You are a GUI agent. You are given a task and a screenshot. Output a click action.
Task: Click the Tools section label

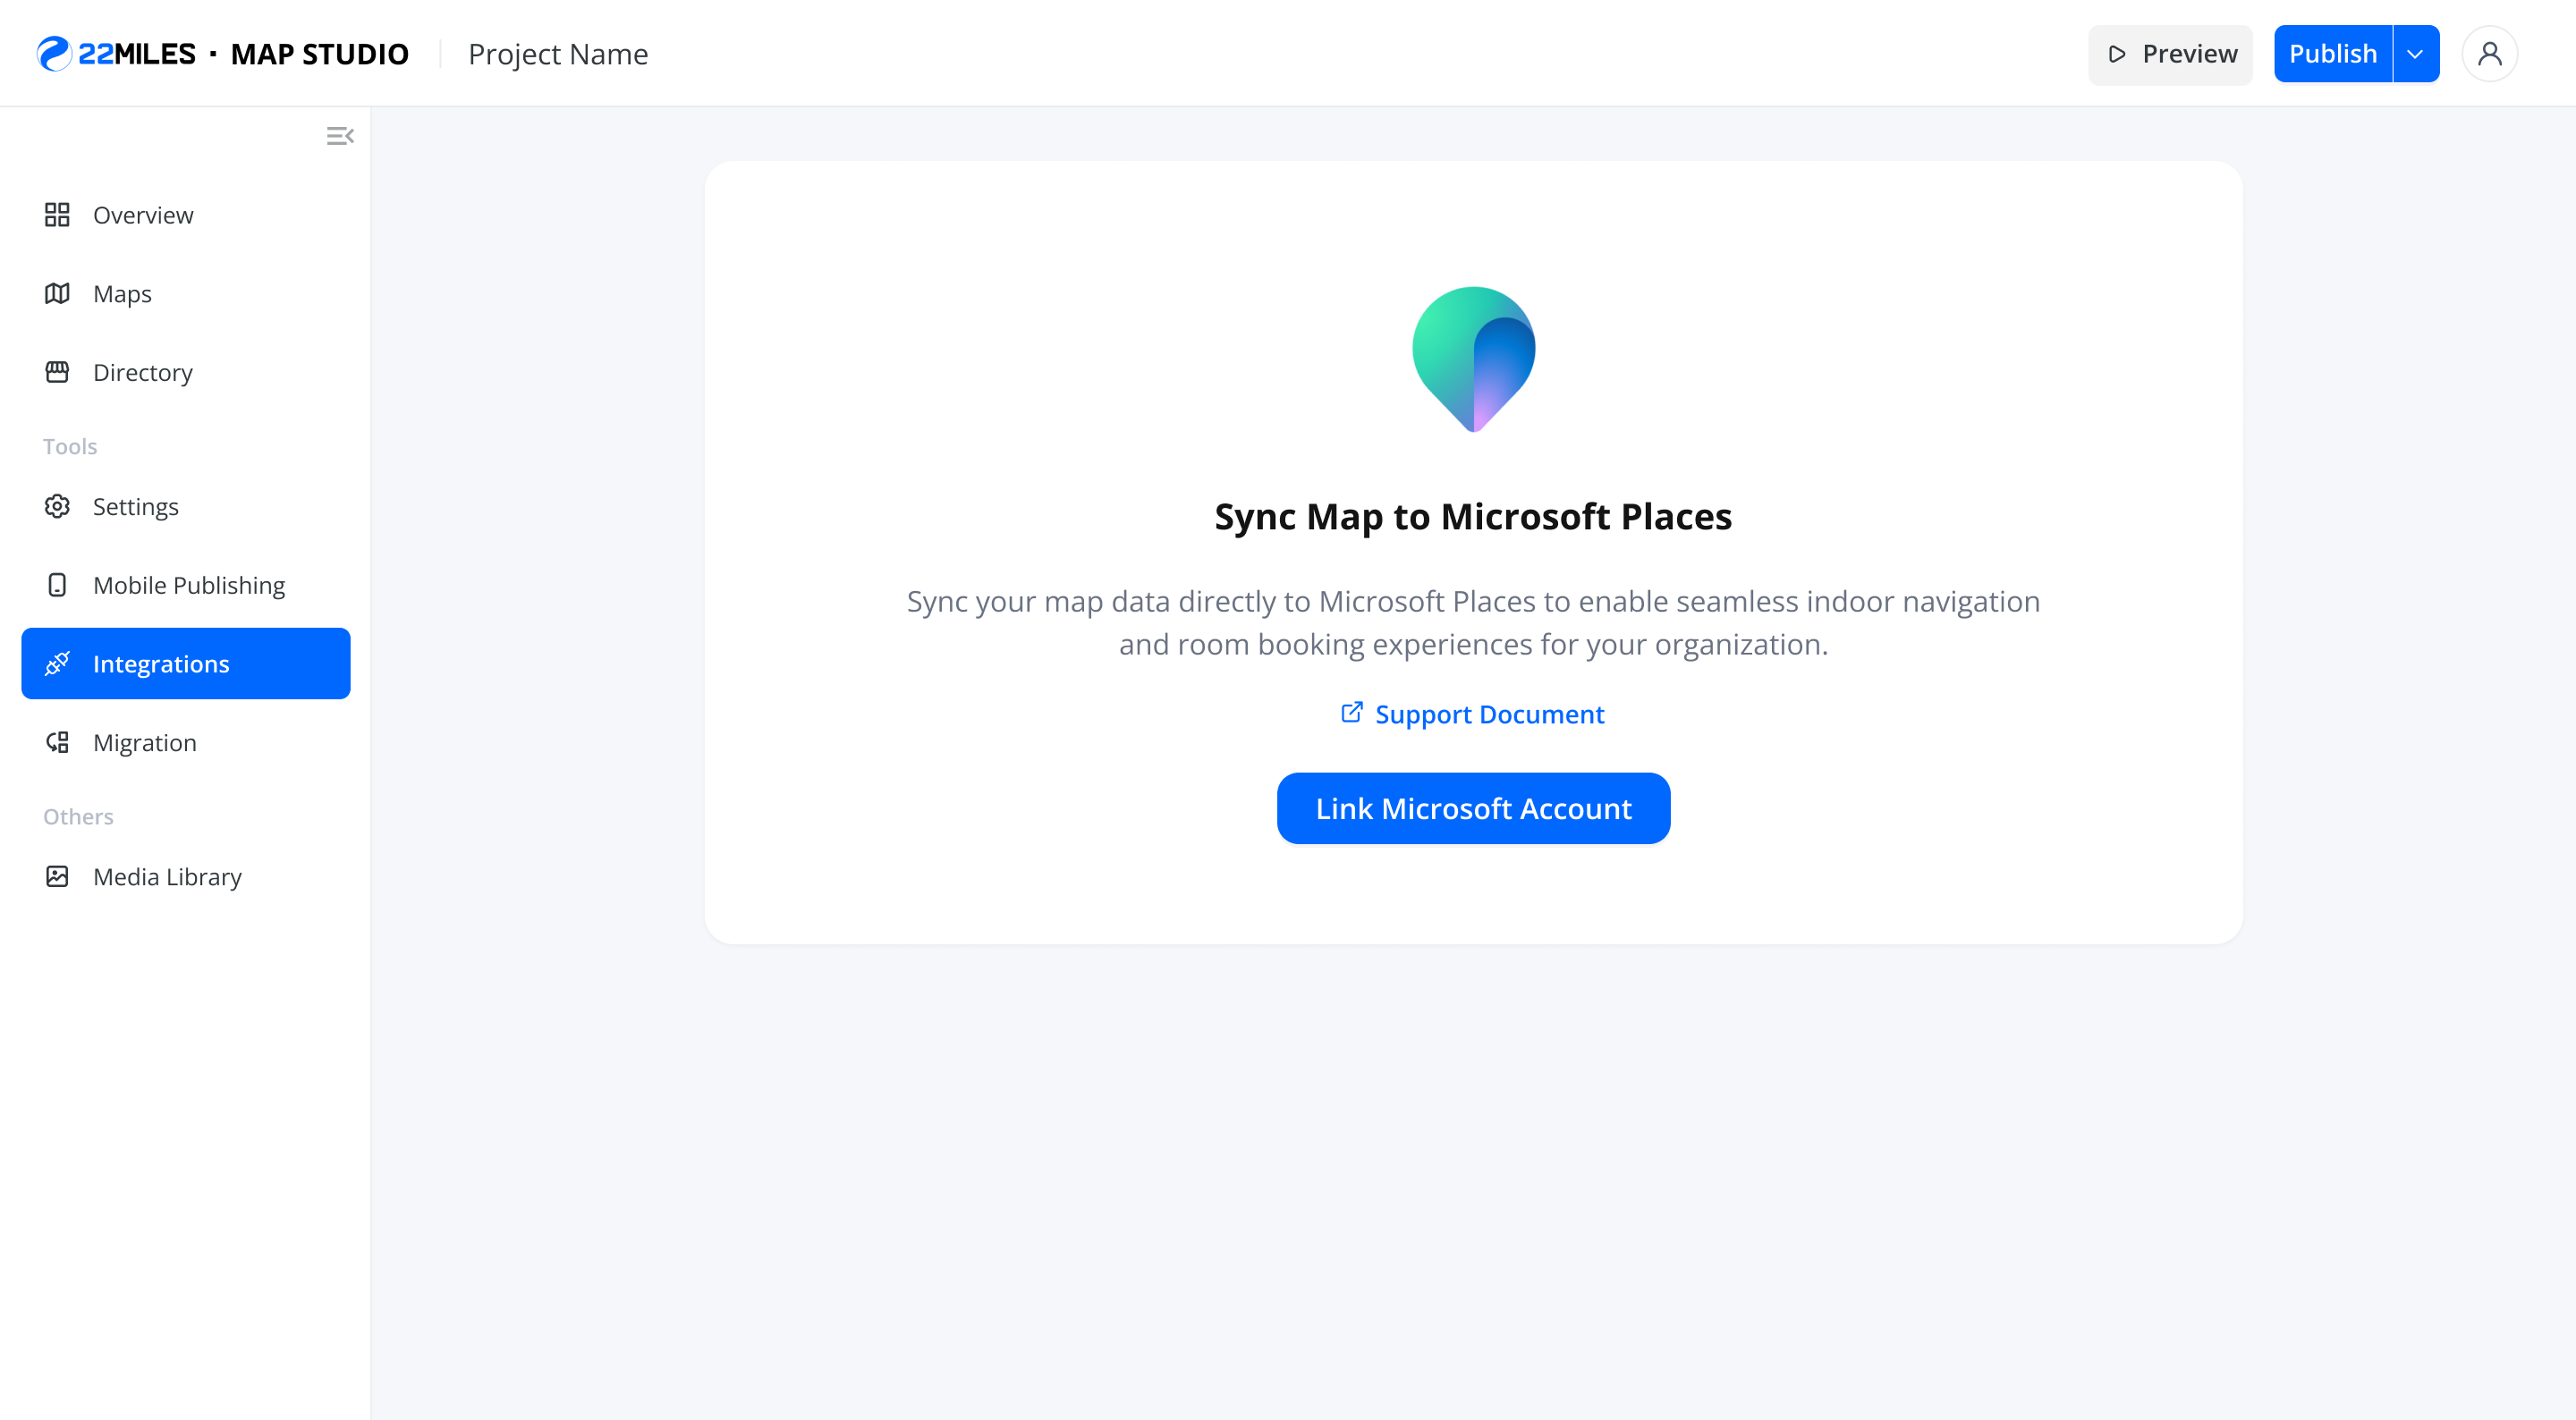point(70,446)
